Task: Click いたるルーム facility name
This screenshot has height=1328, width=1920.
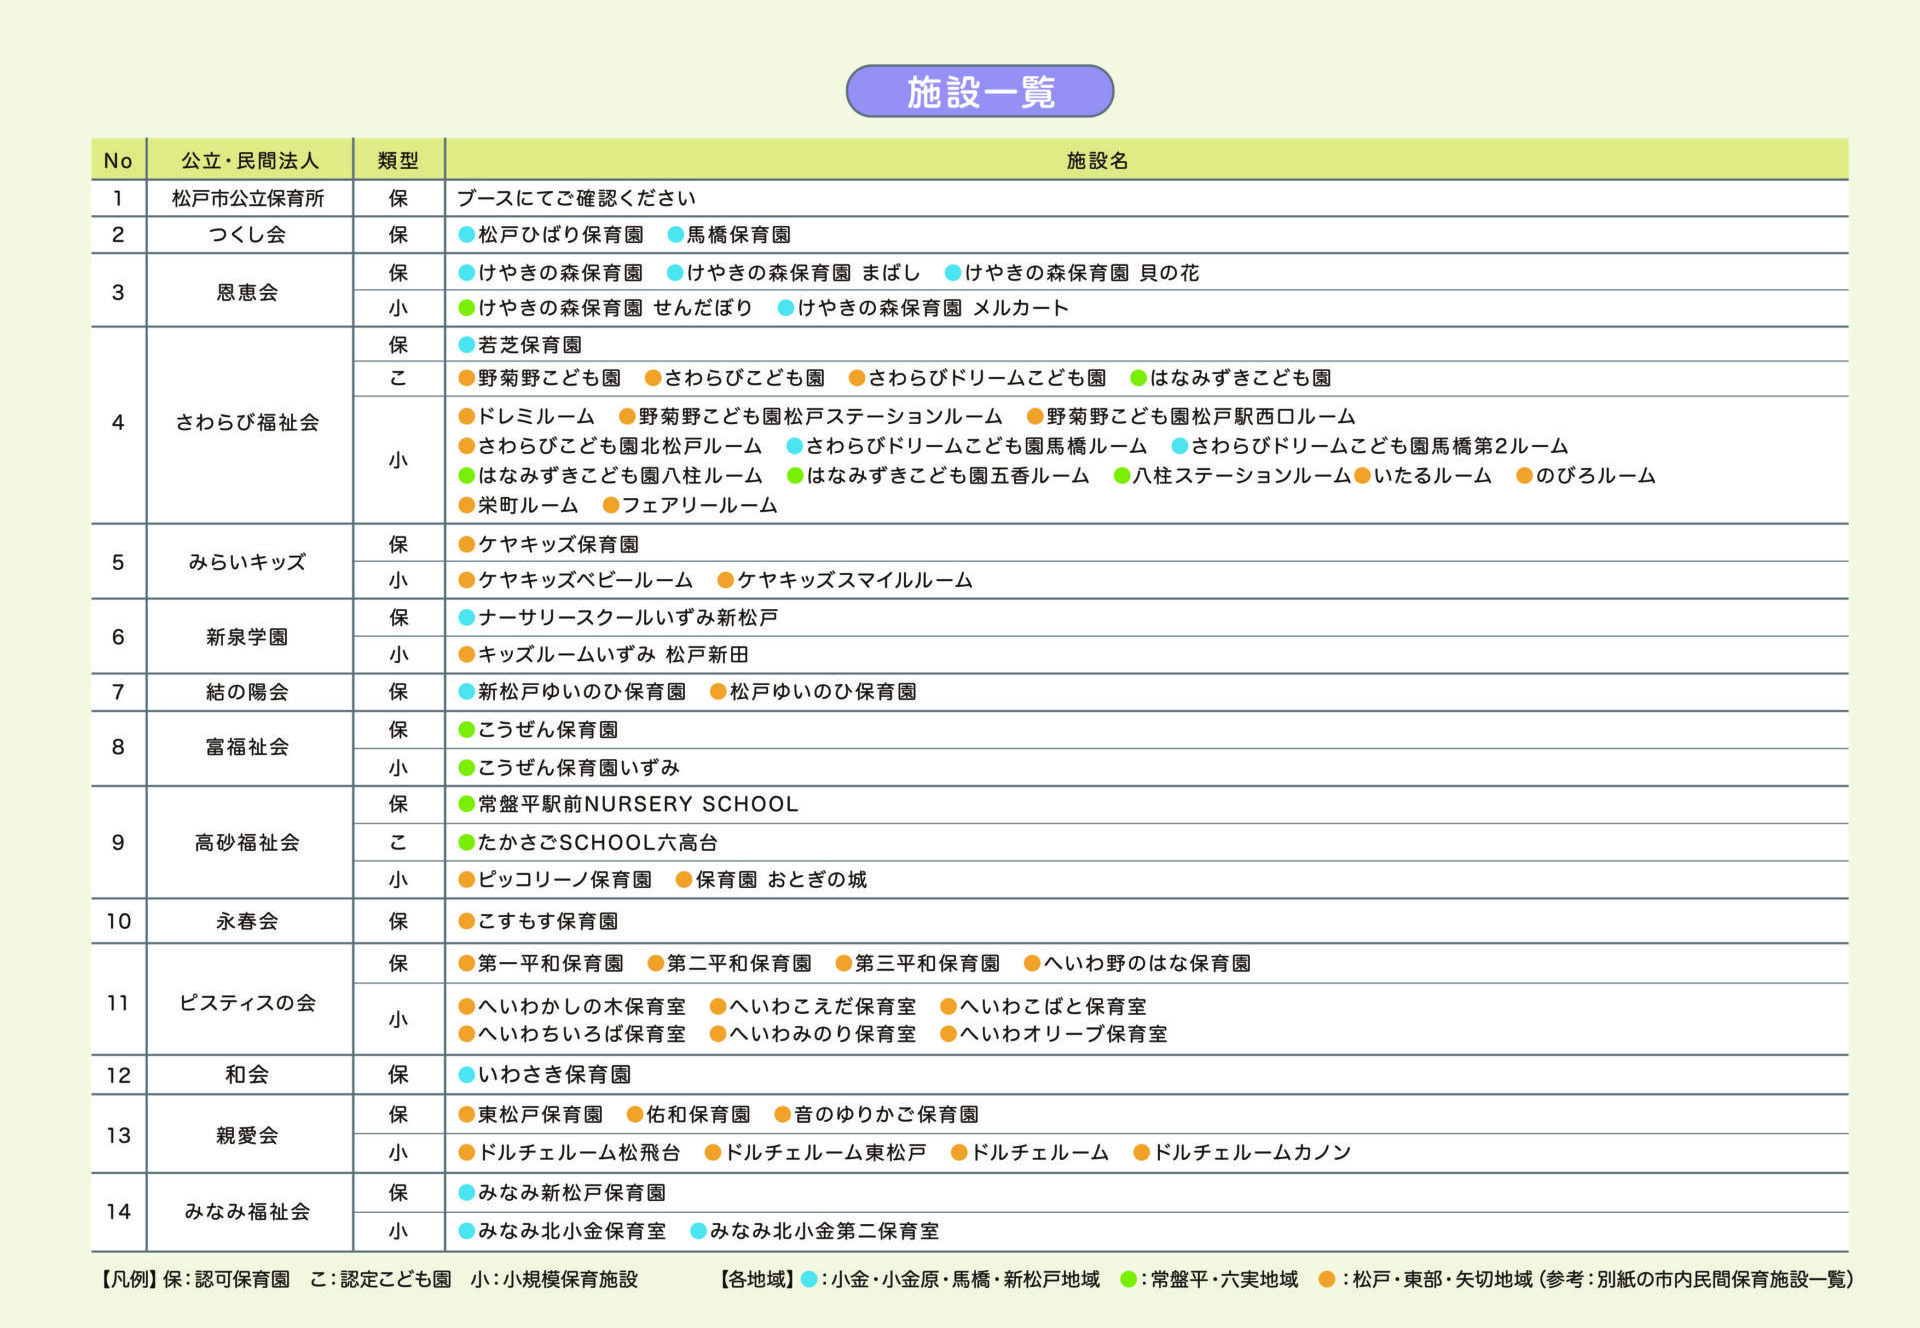Action: (1432, 475)
